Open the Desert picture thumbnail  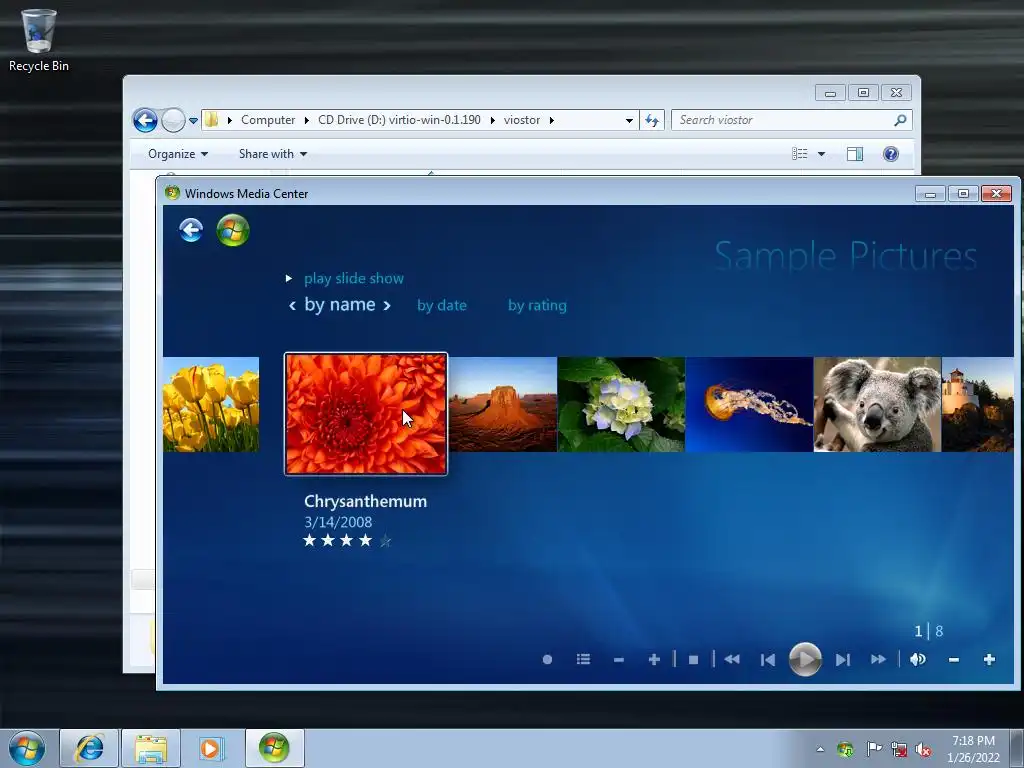[503, 404]
